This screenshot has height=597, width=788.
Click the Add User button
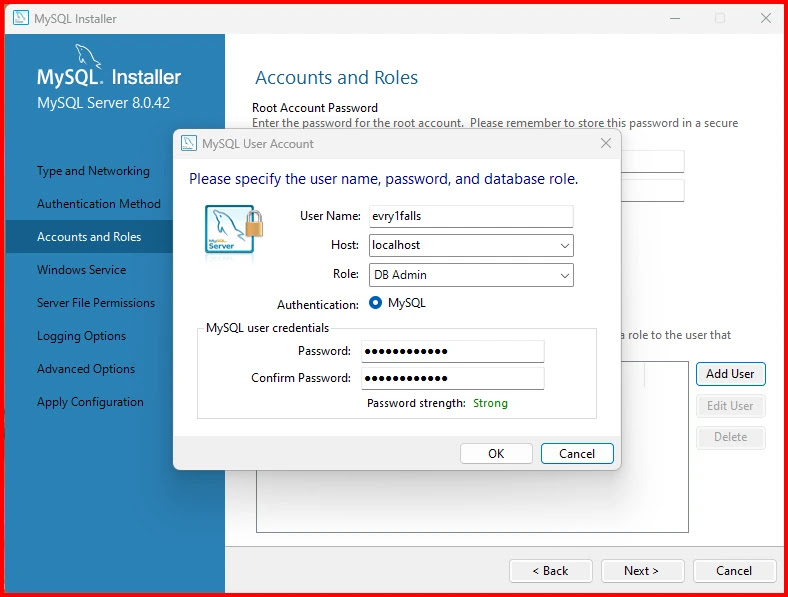[x=730, y=374]
